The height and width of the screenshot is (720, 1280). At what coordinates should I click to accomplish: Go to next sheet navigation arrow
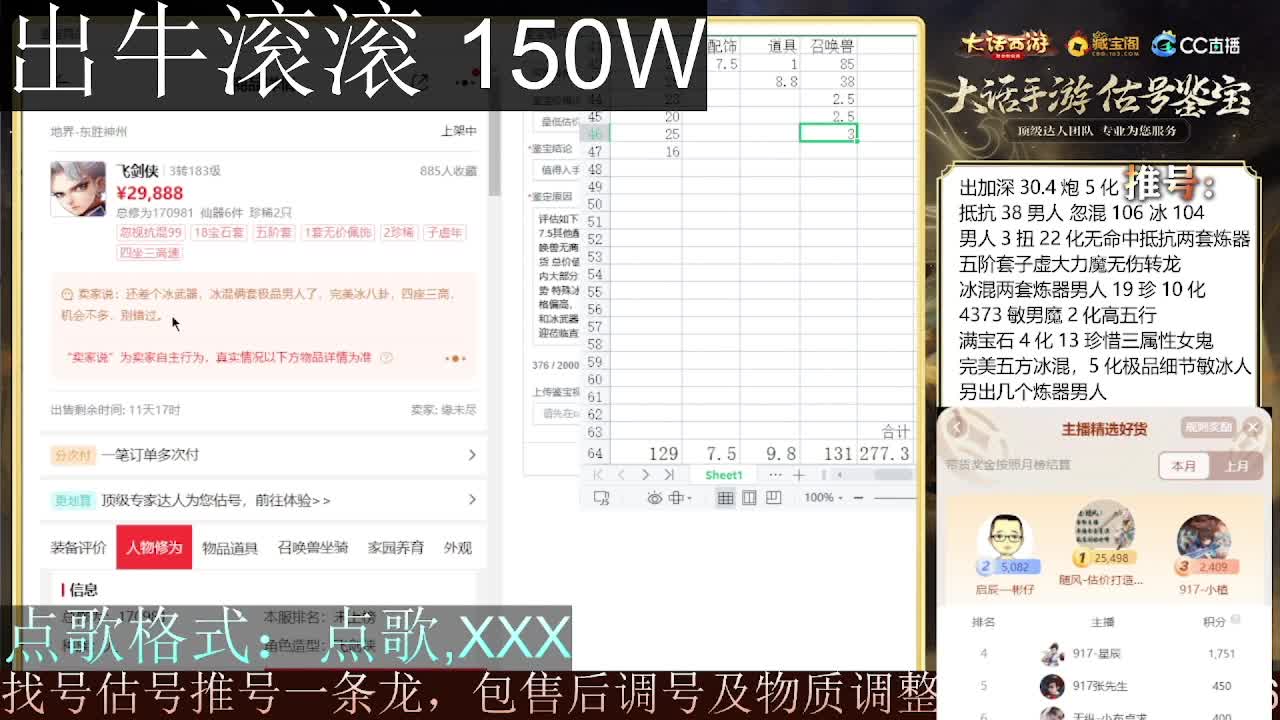click(x=645, y=475)
